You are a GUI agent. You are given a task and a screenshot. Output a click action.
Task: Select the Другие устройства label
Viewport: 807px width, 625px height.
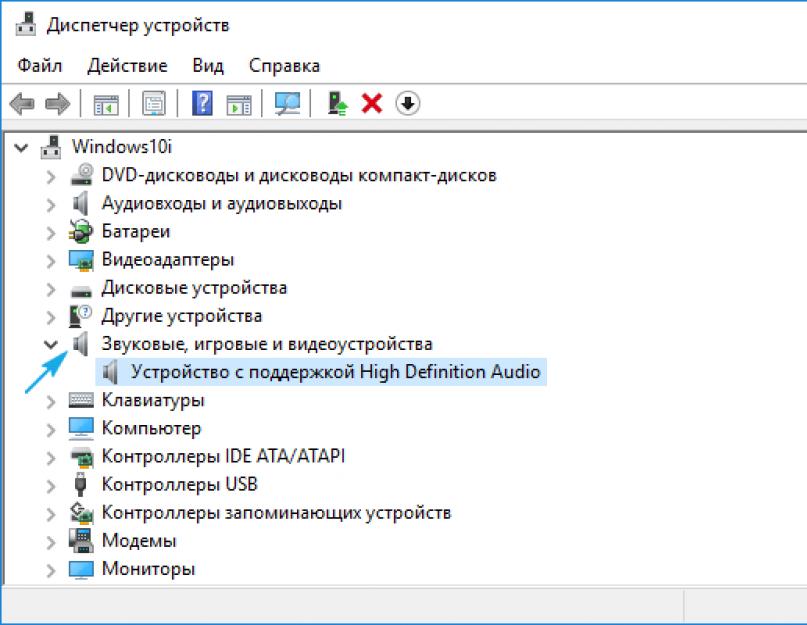tap(182, 316)
